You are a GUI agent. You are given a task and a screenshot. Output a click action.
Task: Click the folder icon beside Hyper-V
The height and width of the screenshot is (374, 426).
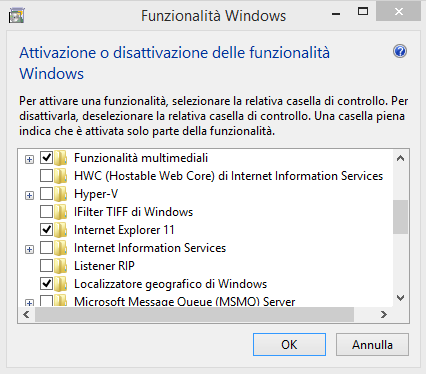pyautogui.click(x=61, y=194)
